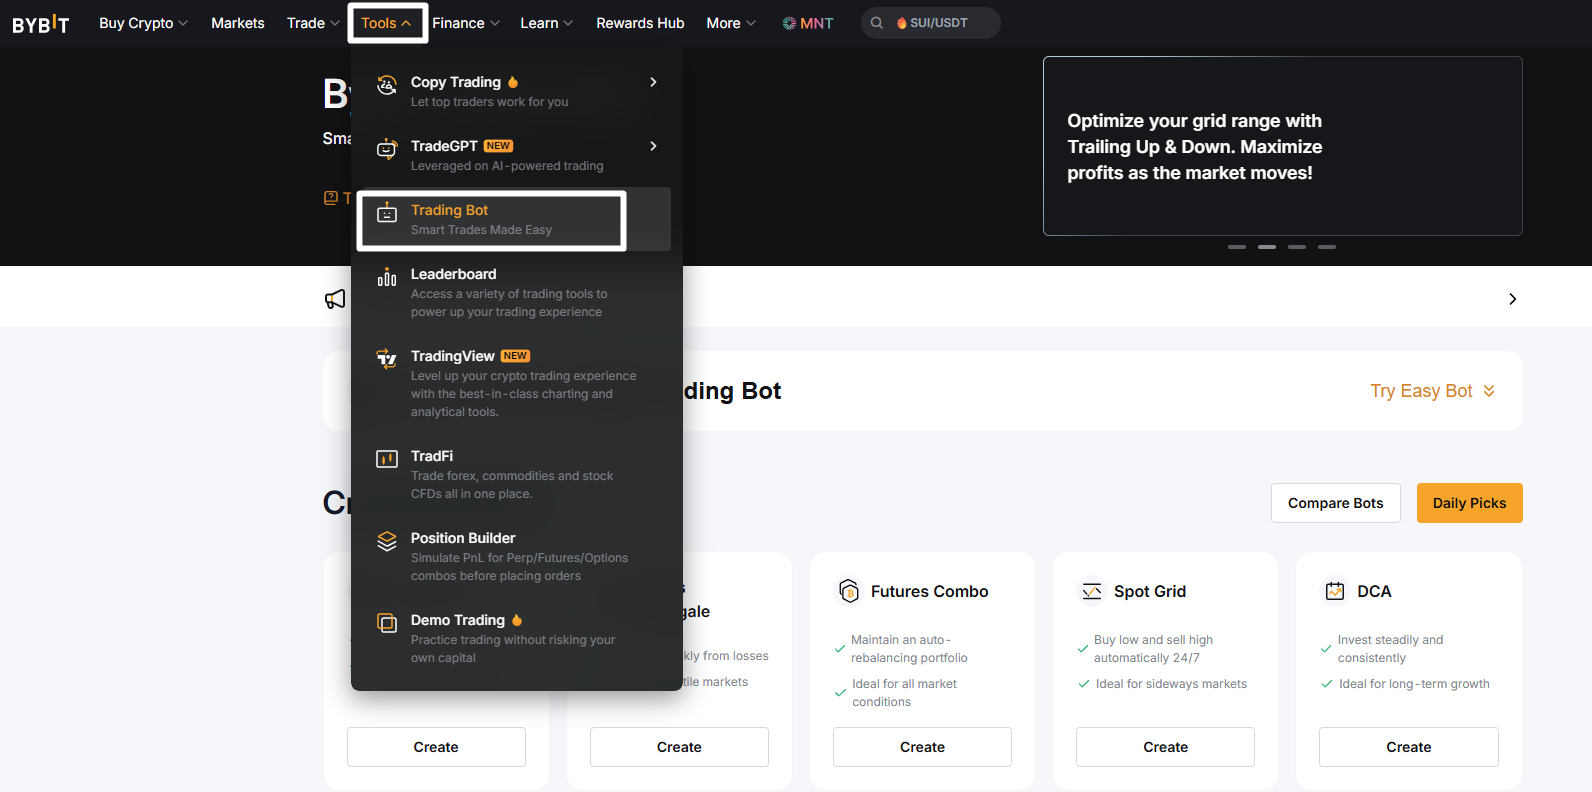Click "Invest steadily and consistently" text
This screenshot has width=1592, height=792.
(x=1390, y=649)
